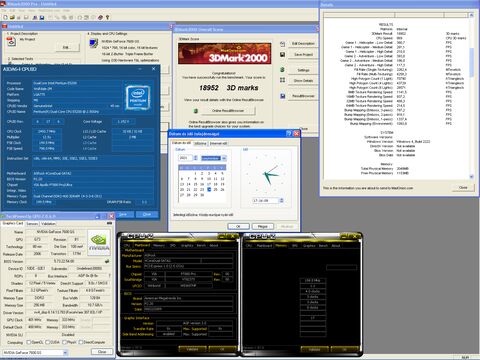Click the floppy icon beside Save Project
Viewport: 480px width, 360px height.
(282, 54)
